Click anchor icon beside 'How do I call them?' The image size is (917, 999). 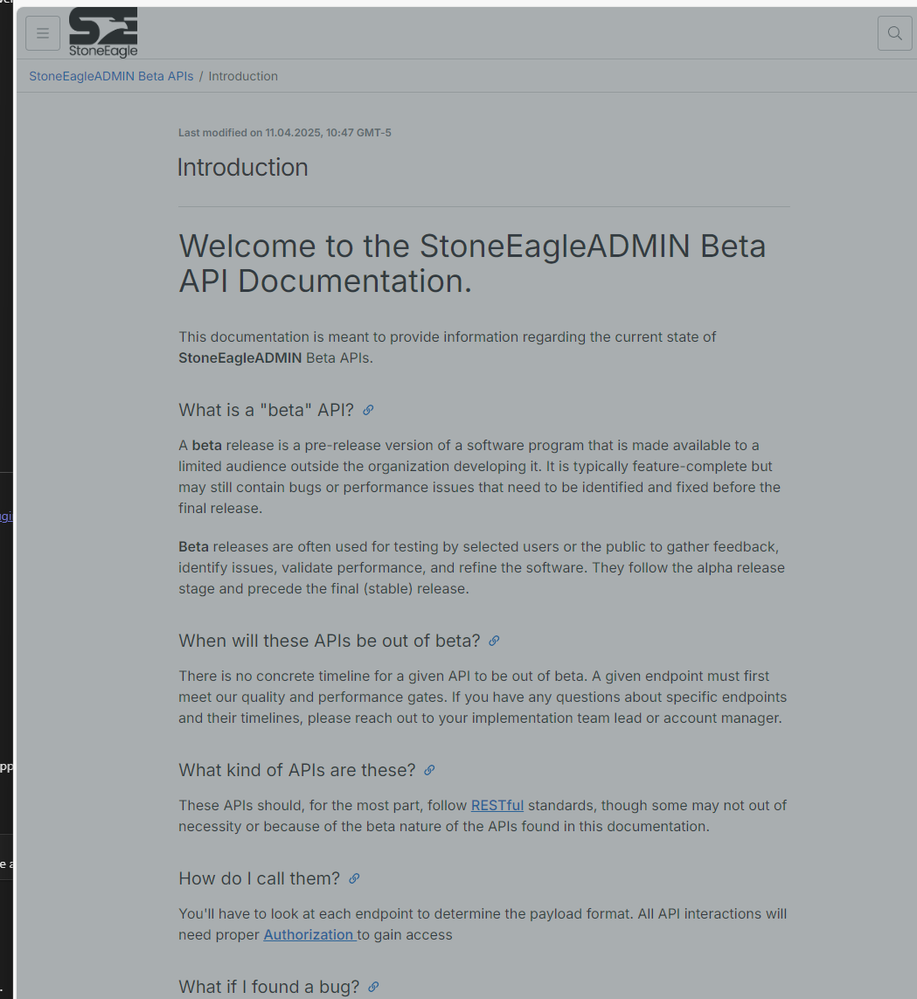[x=354, y=879]
